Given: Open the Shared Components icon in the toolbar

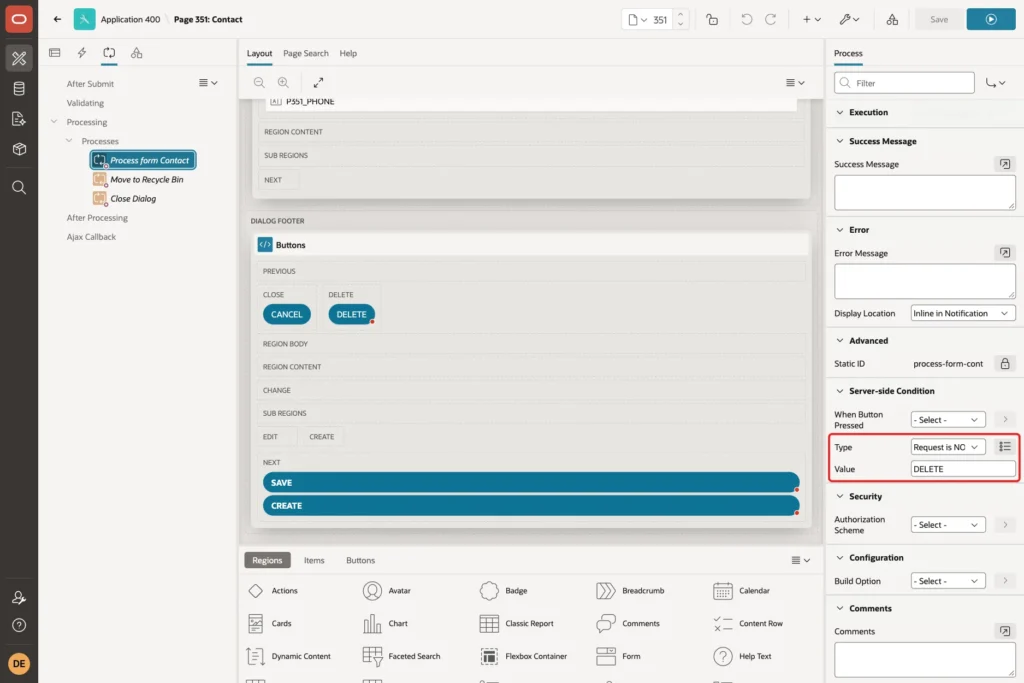Looking at the screenshot, I should point(892,20).
